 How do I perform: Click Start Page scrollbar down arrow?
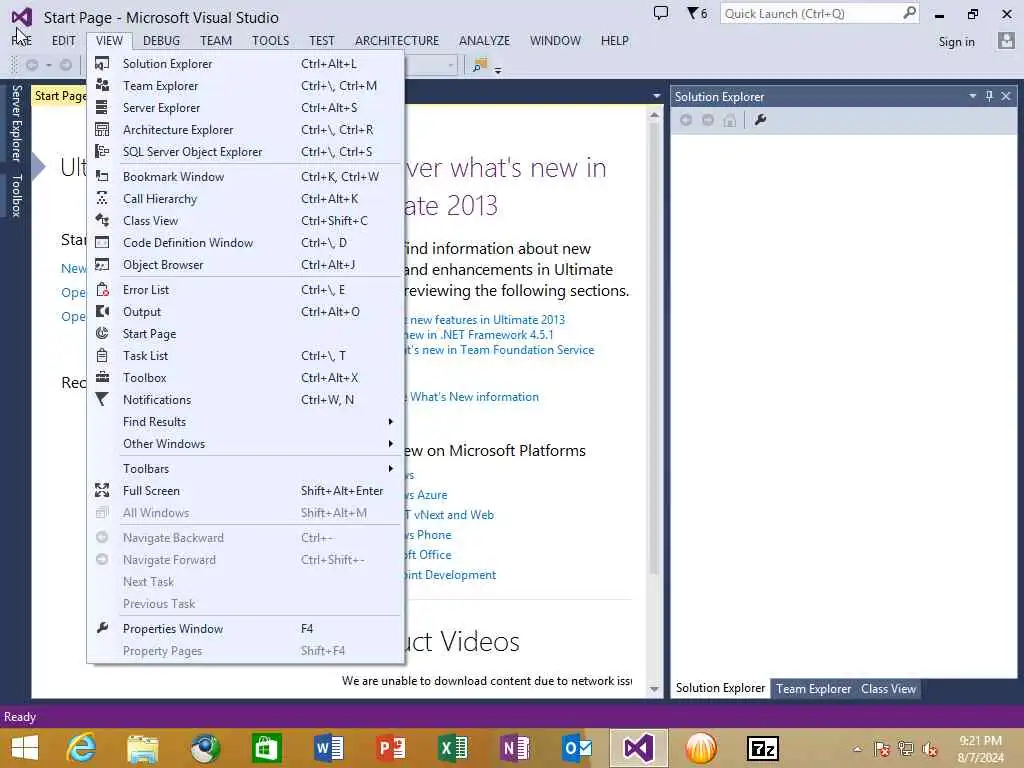click(x=654, y=690)
